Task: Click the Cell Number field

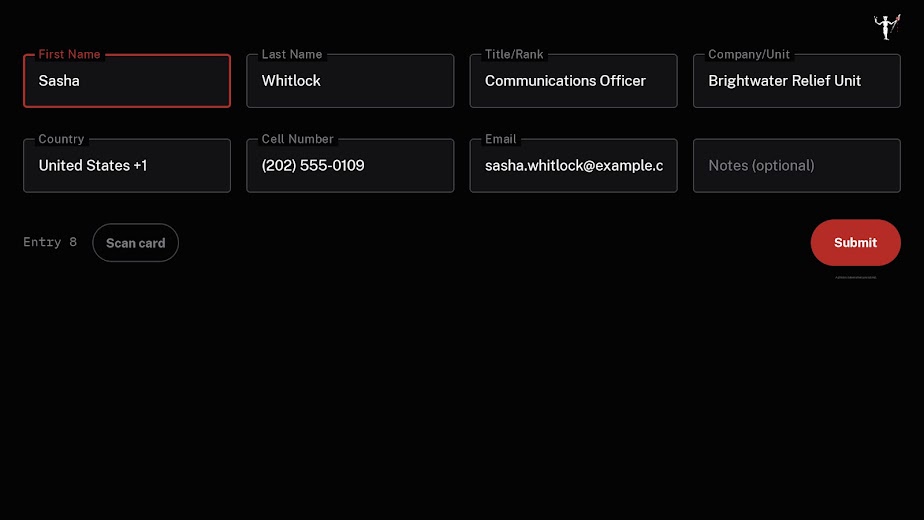Action: click(350, 166)
